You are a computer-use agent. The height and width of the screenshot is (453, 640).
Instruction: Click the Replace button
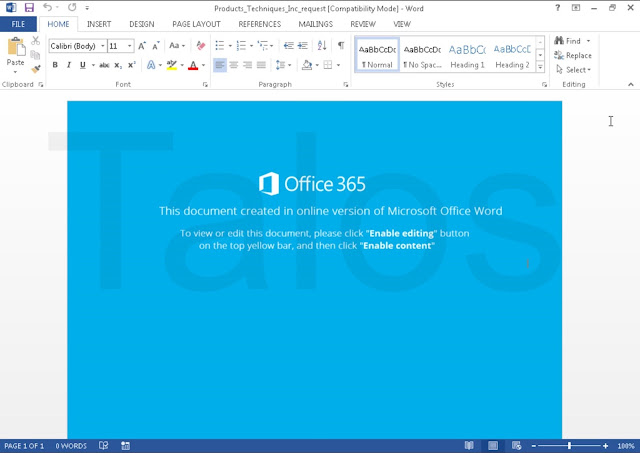click(573, 55)
